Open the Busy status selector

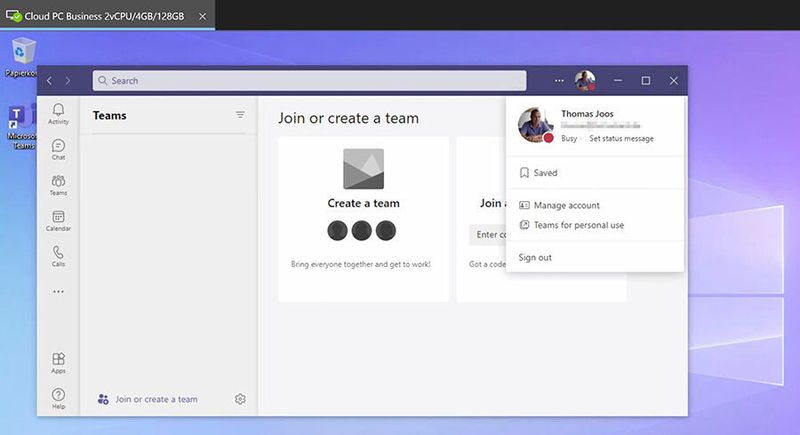click(569, 138)
